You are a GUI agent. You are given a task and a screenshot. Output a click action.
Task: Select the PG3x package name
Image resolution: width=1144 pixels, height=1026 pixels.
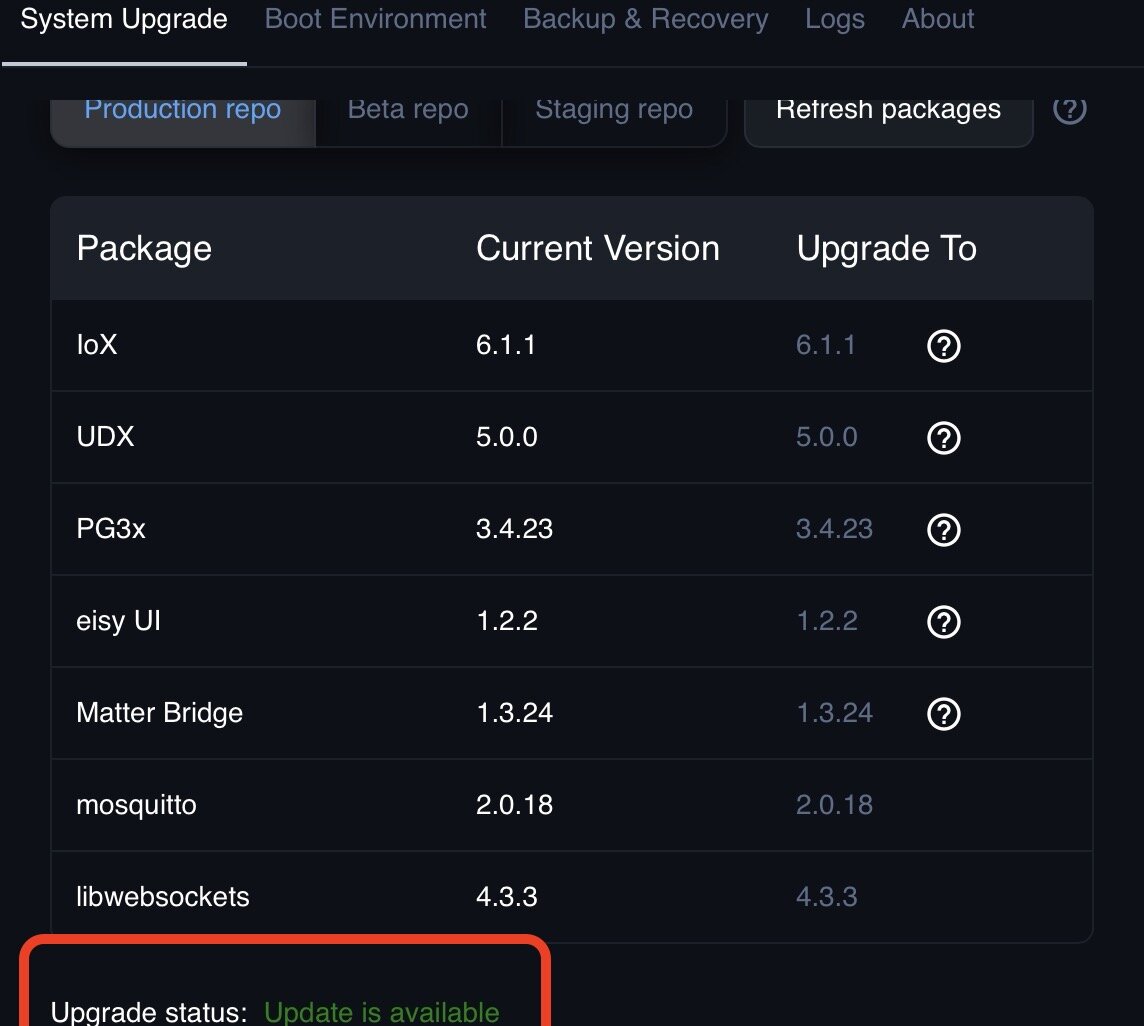111,528
